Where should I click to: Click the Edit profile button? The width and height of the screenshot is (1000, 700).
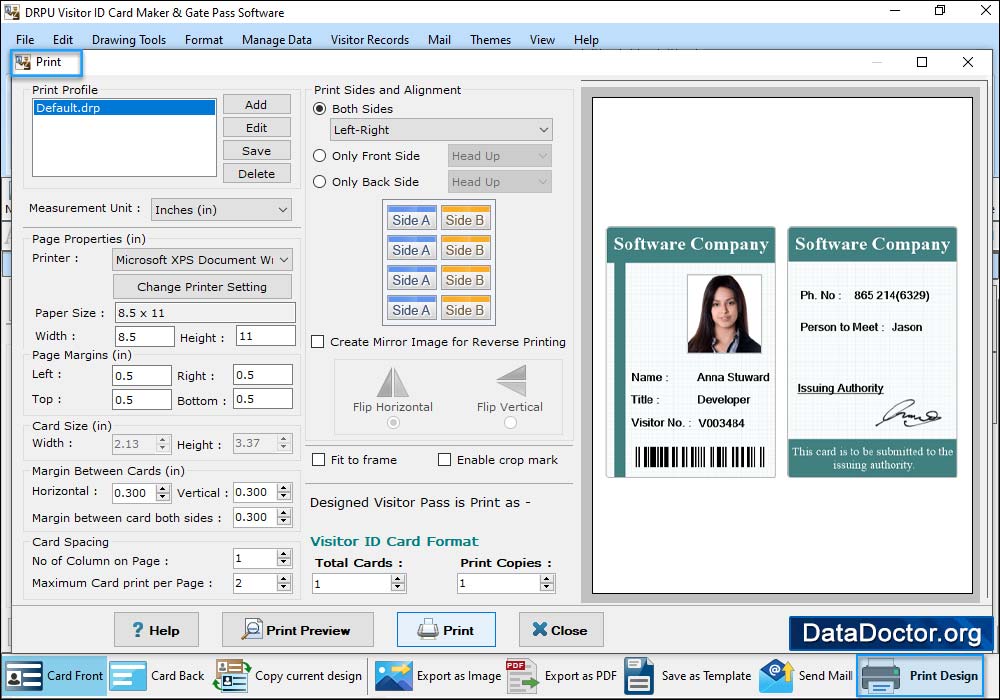pyautogui.click(x=256, y=128)
